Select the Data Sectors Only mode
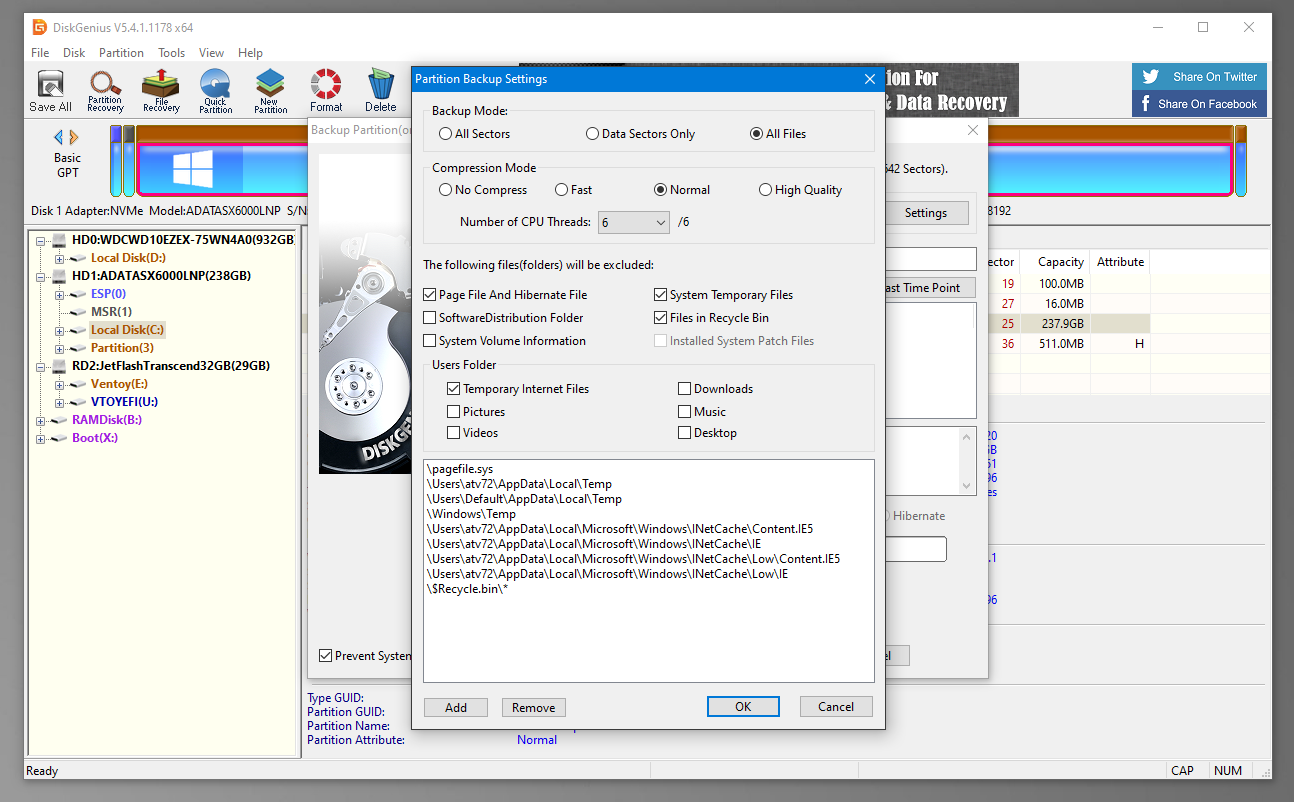The height and width of the screenshot is (802, 1294). coord(593,134)
